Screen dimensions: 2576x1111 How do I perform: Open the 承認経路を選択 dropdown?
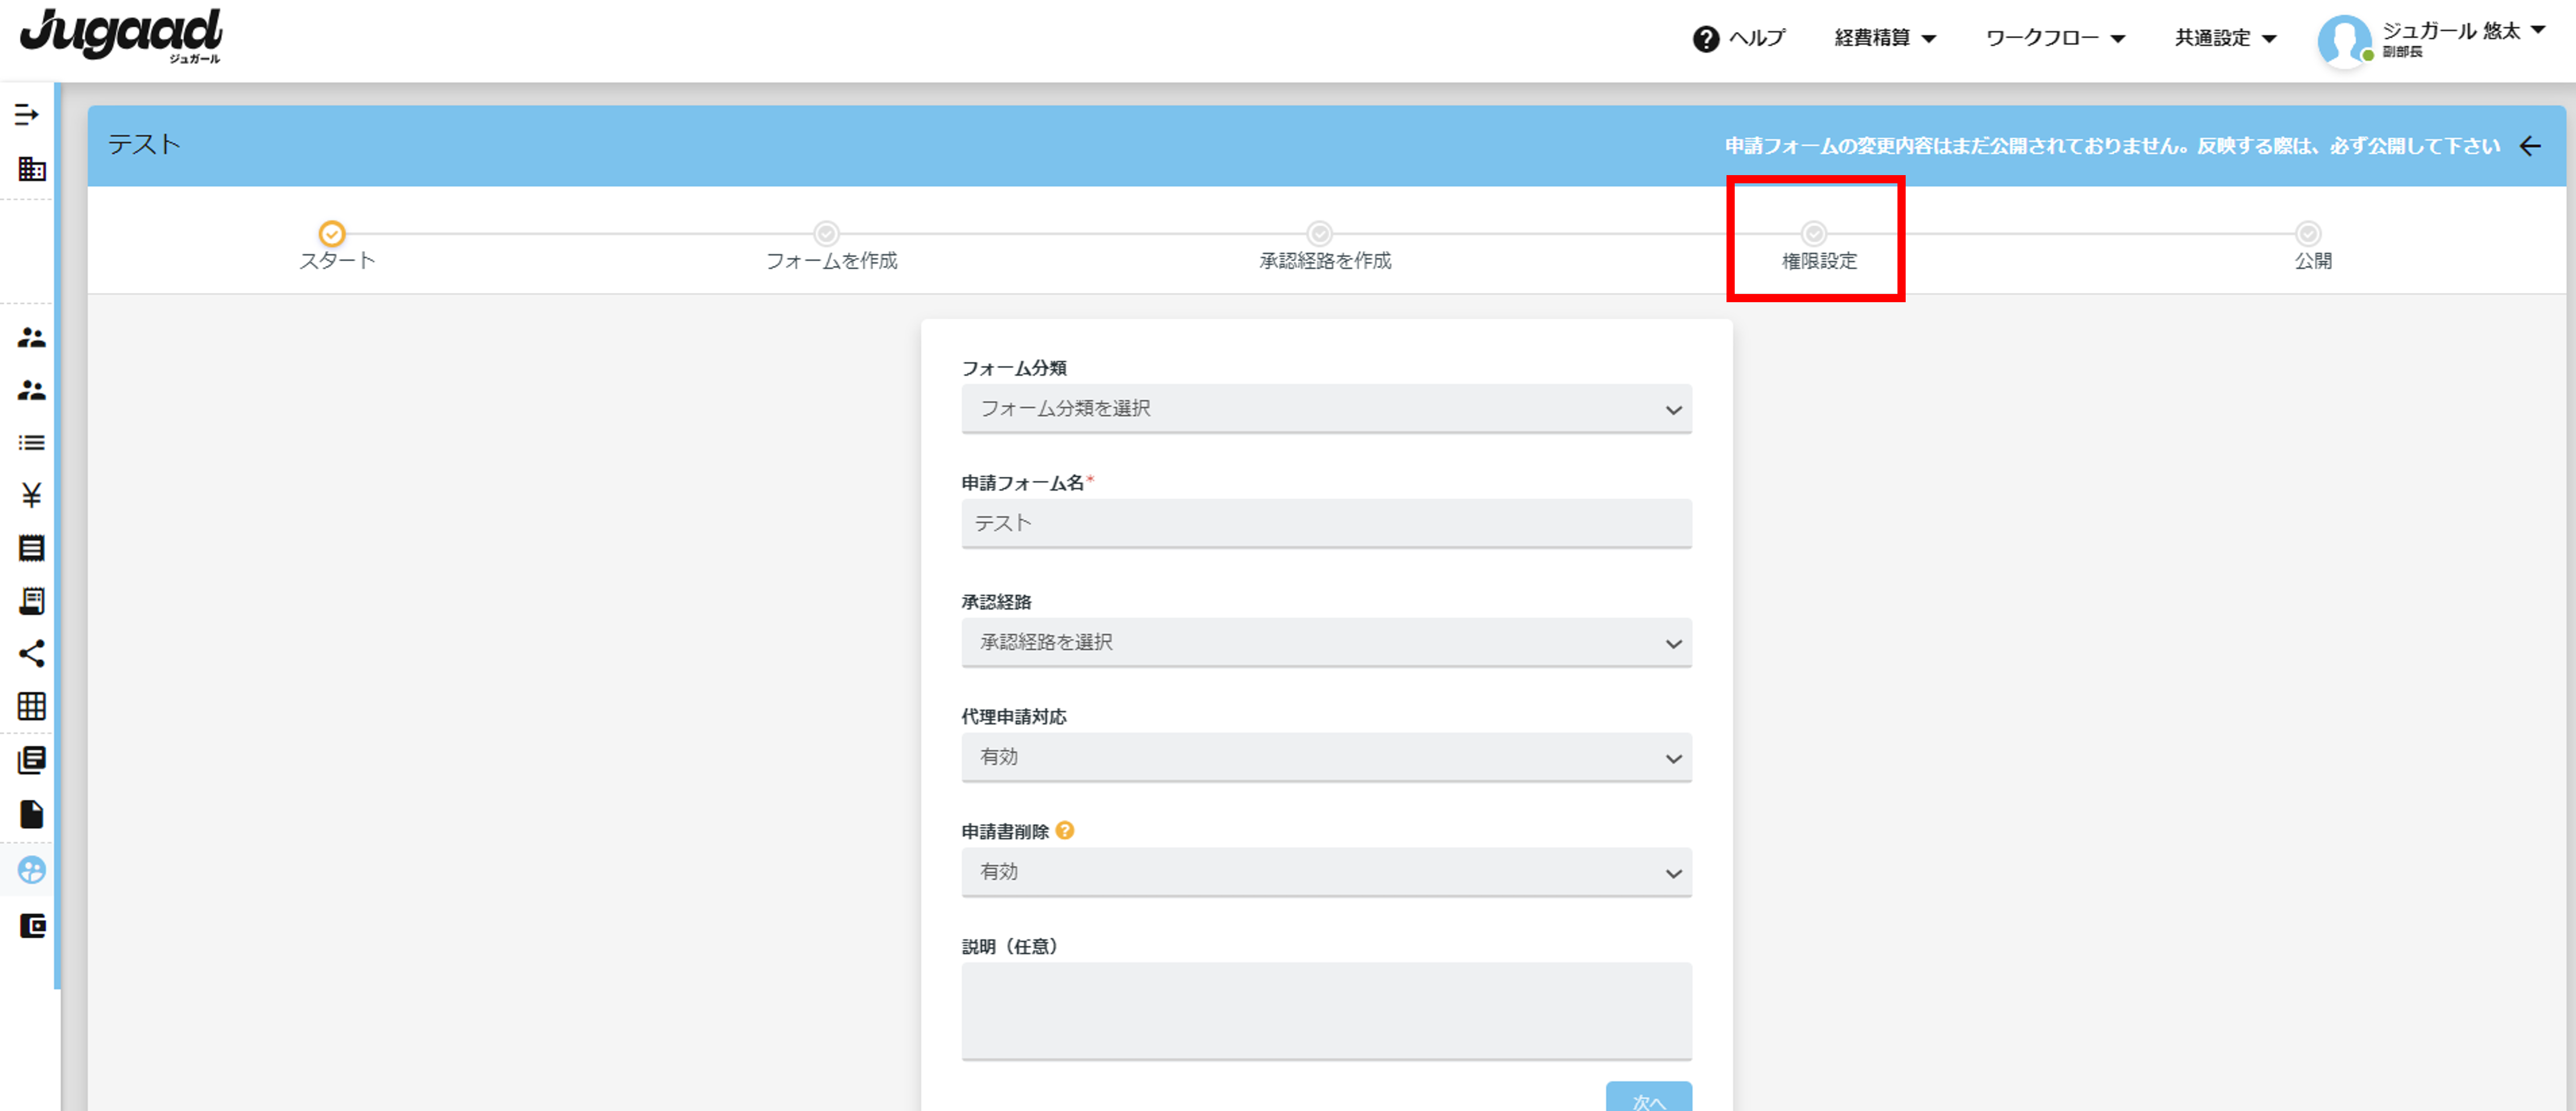(1326, 642)
